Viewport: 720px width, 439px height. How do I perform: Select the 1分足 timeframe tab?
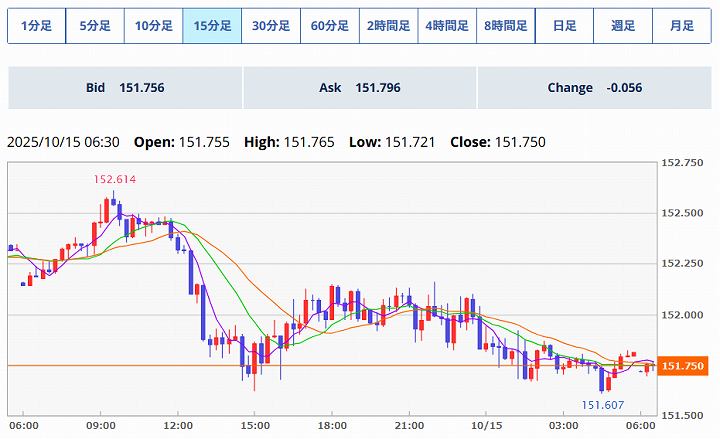point(36,26)
